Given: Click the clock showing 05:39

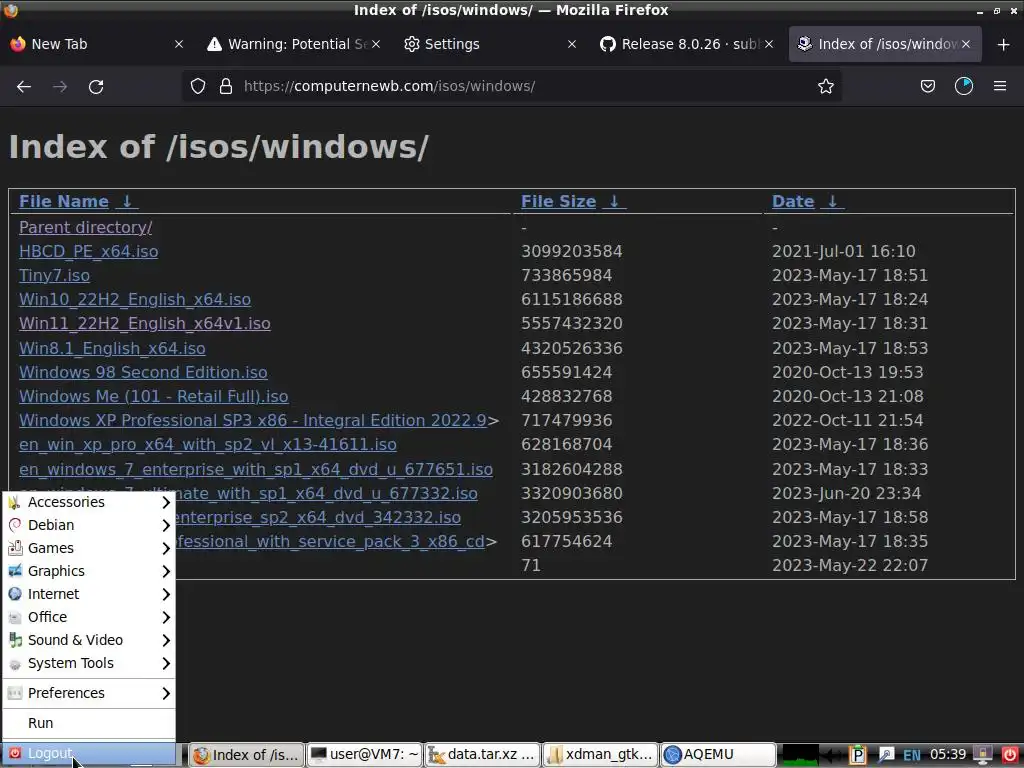Looking at the screenshot, I should (948, 755).
